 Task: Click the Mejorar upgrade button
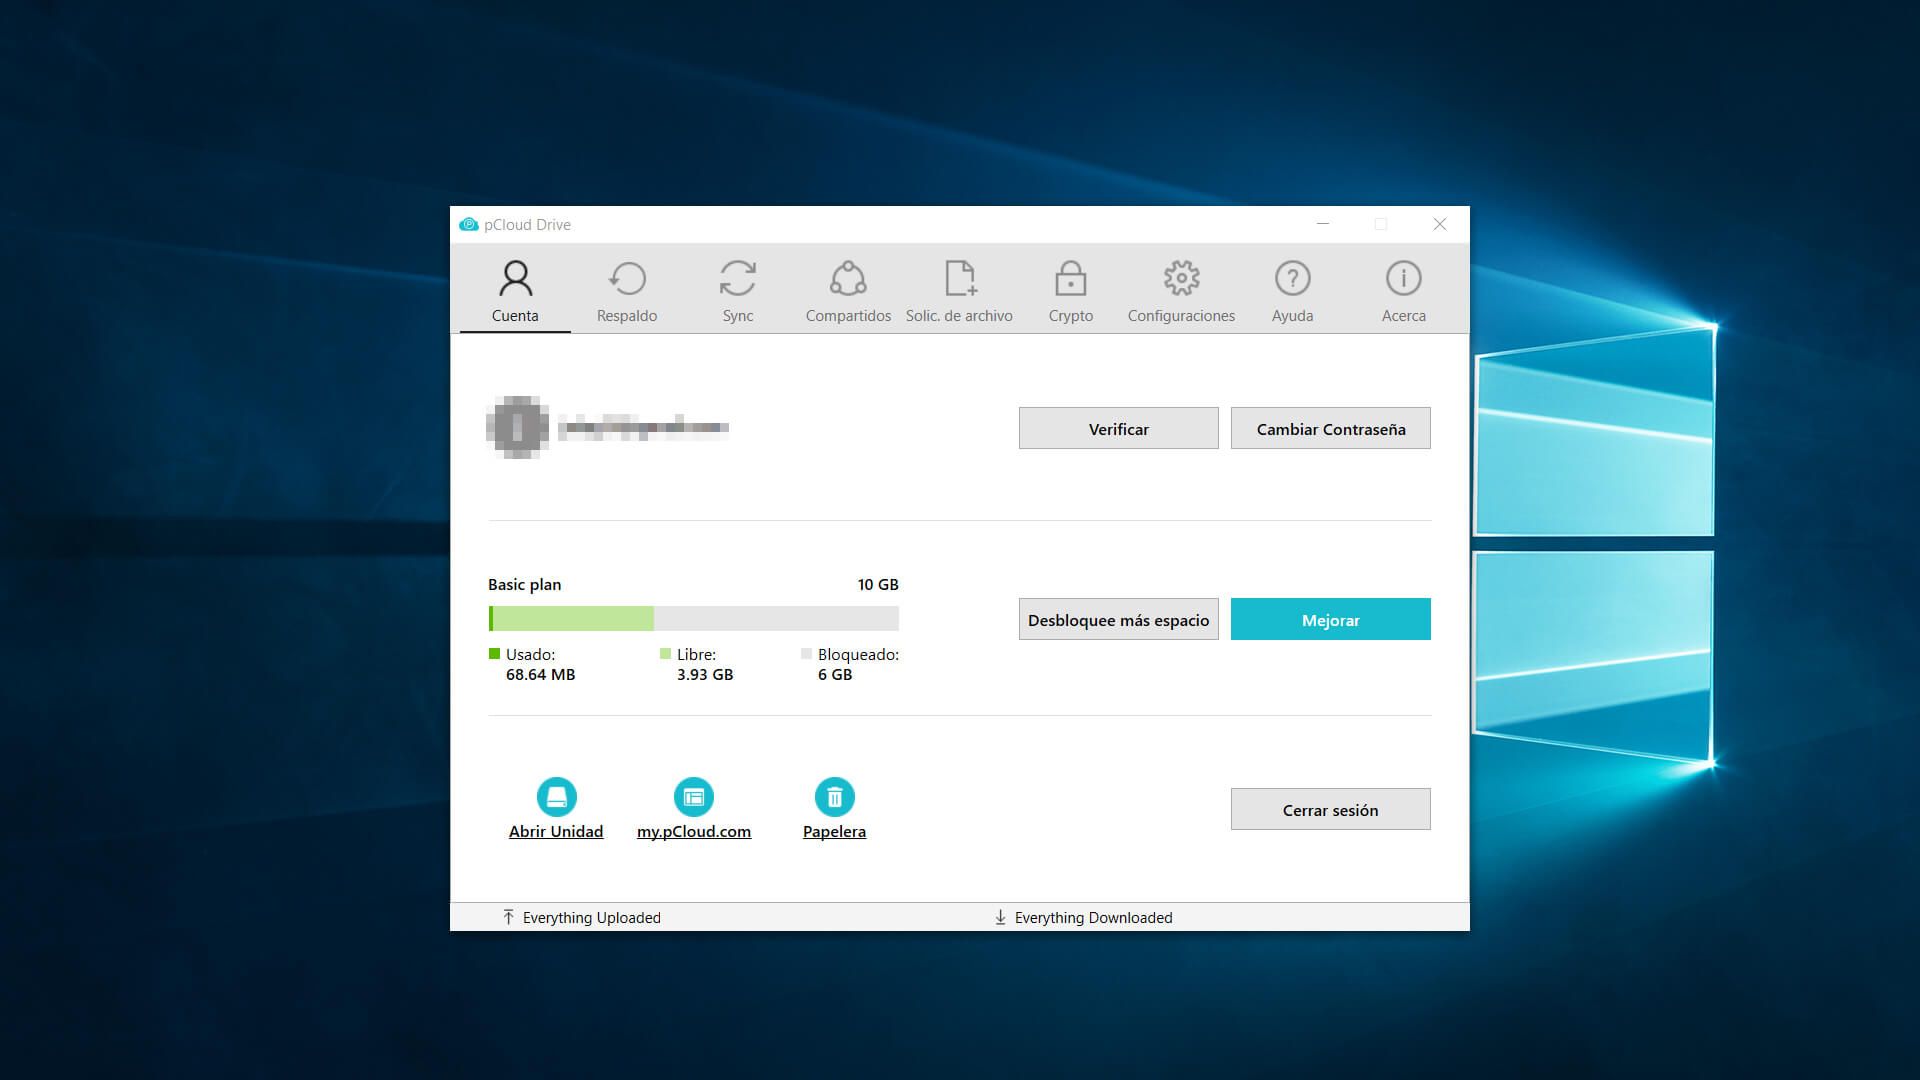click(x=1330, y=619)
